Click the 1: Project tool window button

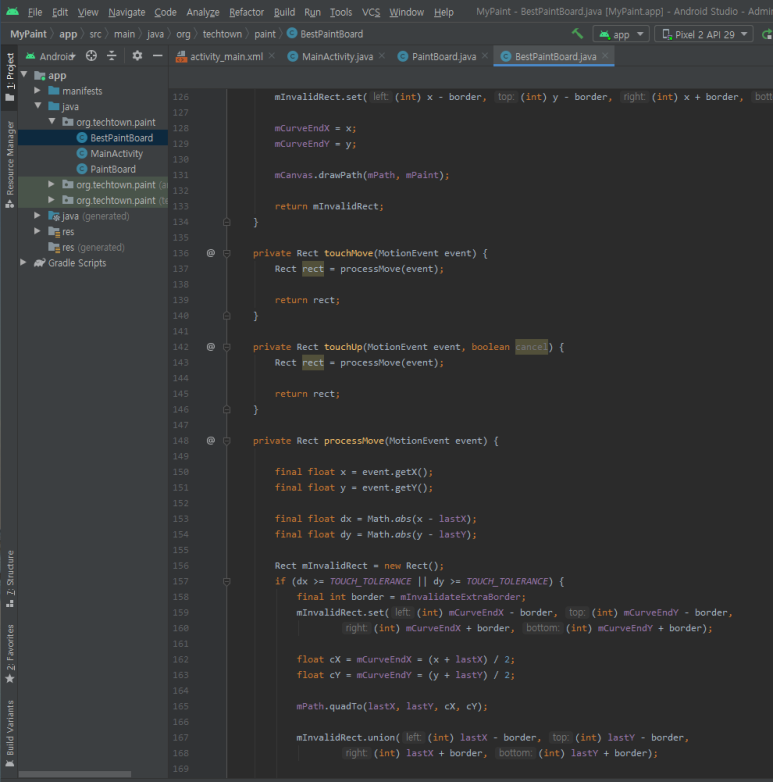9,76
